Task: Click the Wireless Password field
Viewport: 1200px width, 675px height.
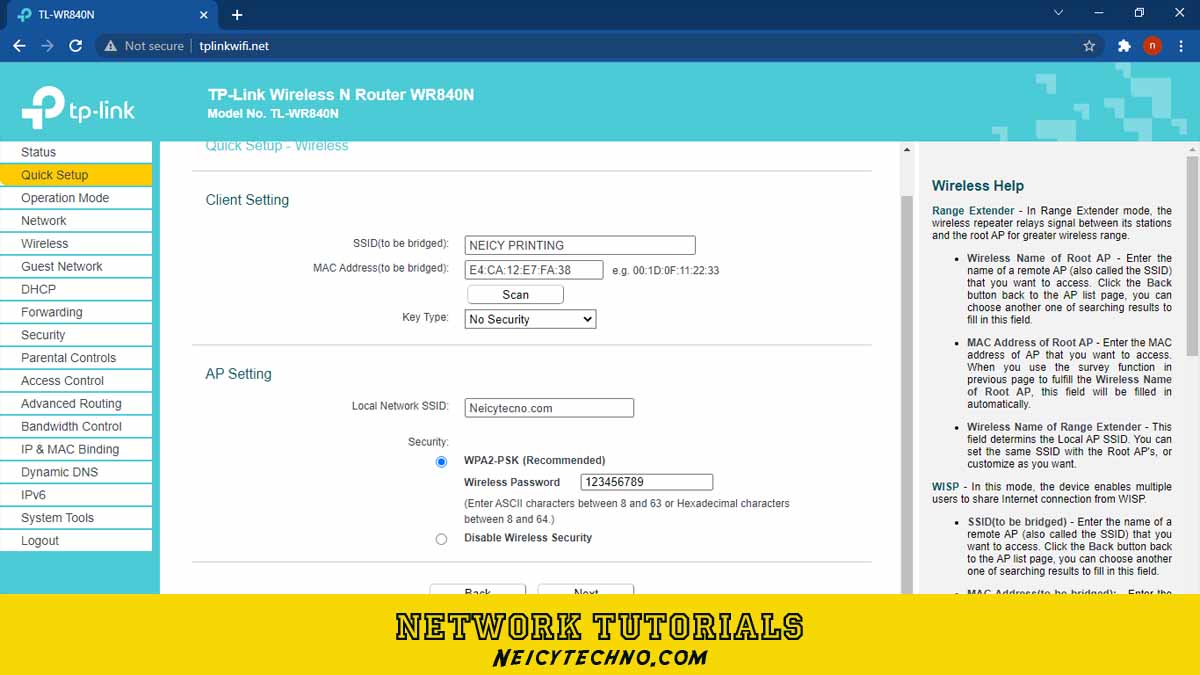Action: pyautogui.click(x=647, y=482)
